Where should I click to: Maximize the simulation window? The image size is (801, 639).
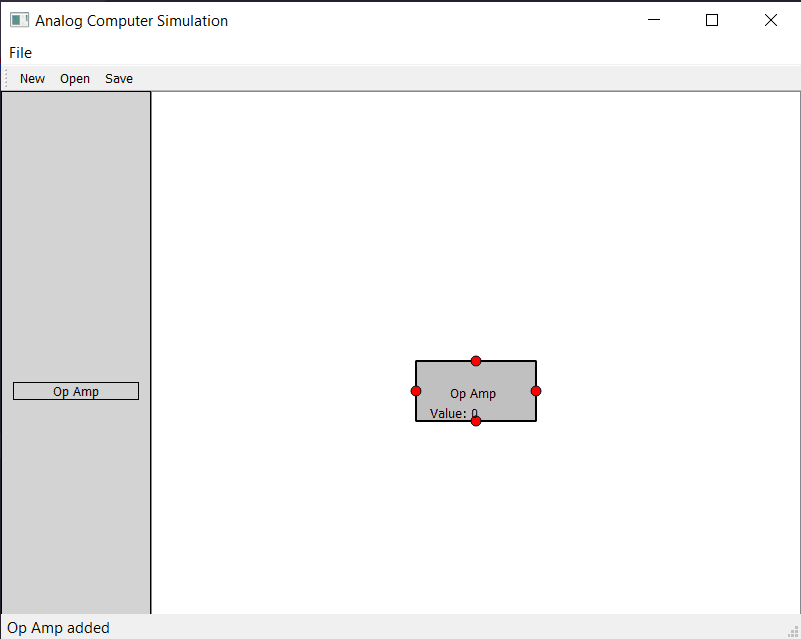click(x=712, y=20)
